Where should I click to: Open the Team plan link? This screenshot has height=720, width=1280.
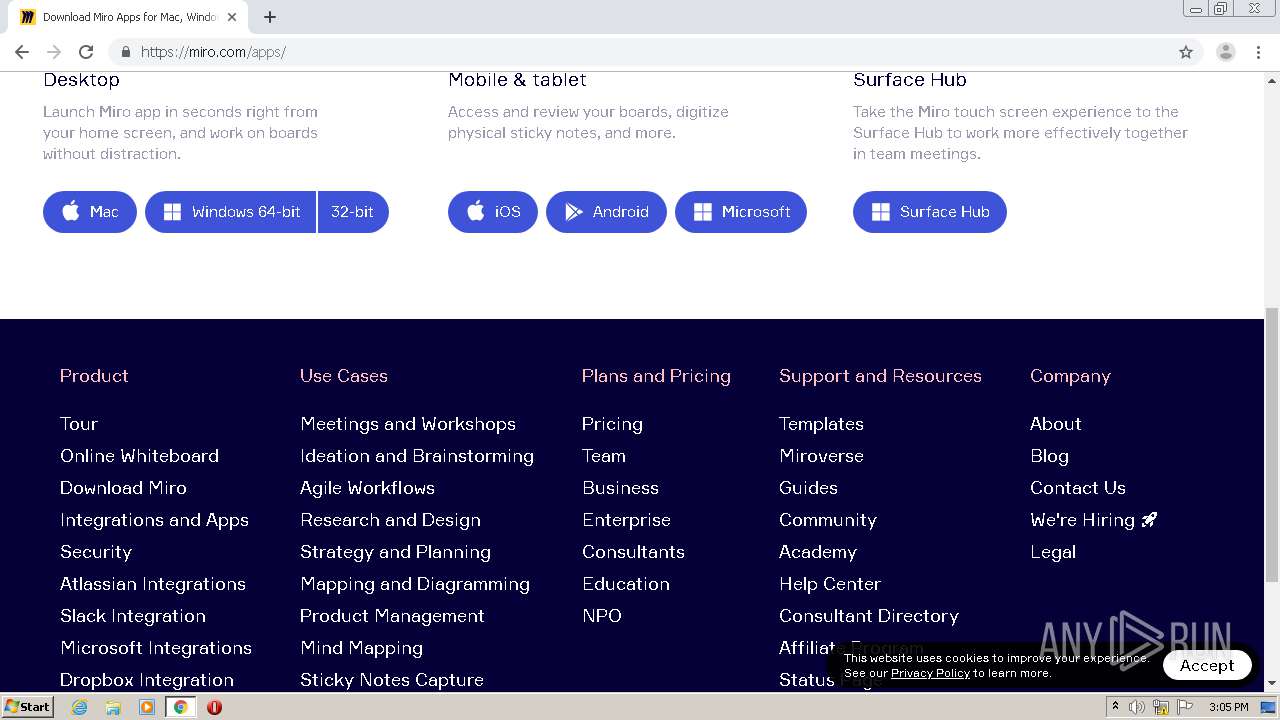(x=604, y=456)
